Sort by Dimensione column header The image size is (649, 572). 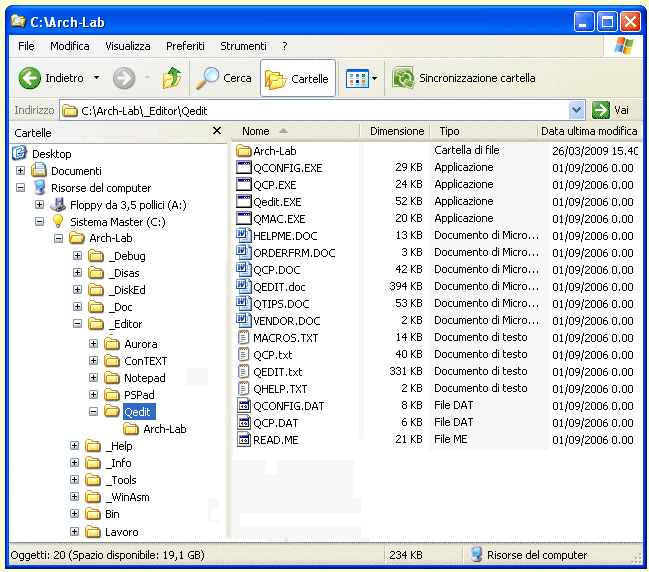point(397,131)
